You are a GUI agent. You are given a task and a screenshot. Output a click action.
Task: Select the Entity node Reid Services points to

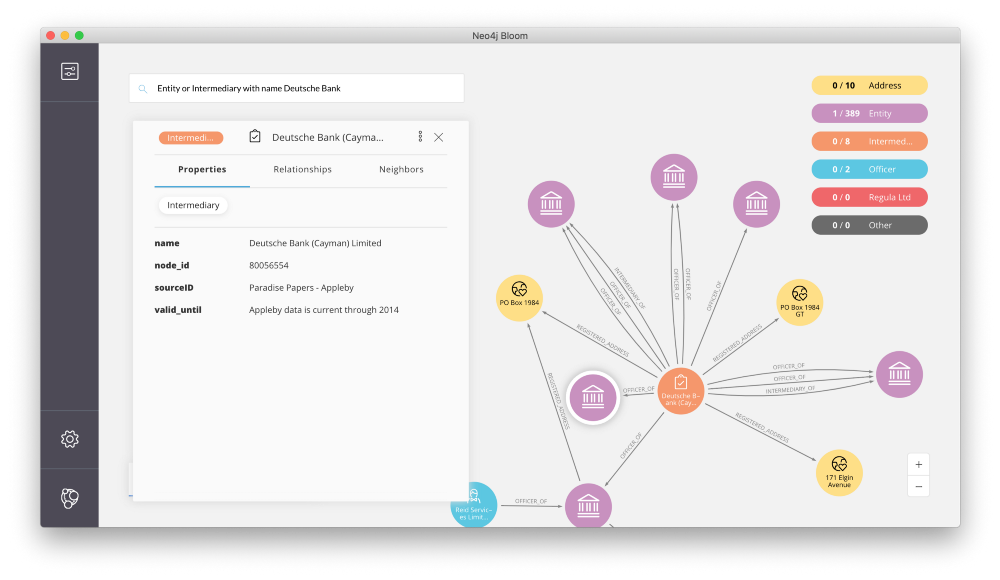tap(588, 506)
